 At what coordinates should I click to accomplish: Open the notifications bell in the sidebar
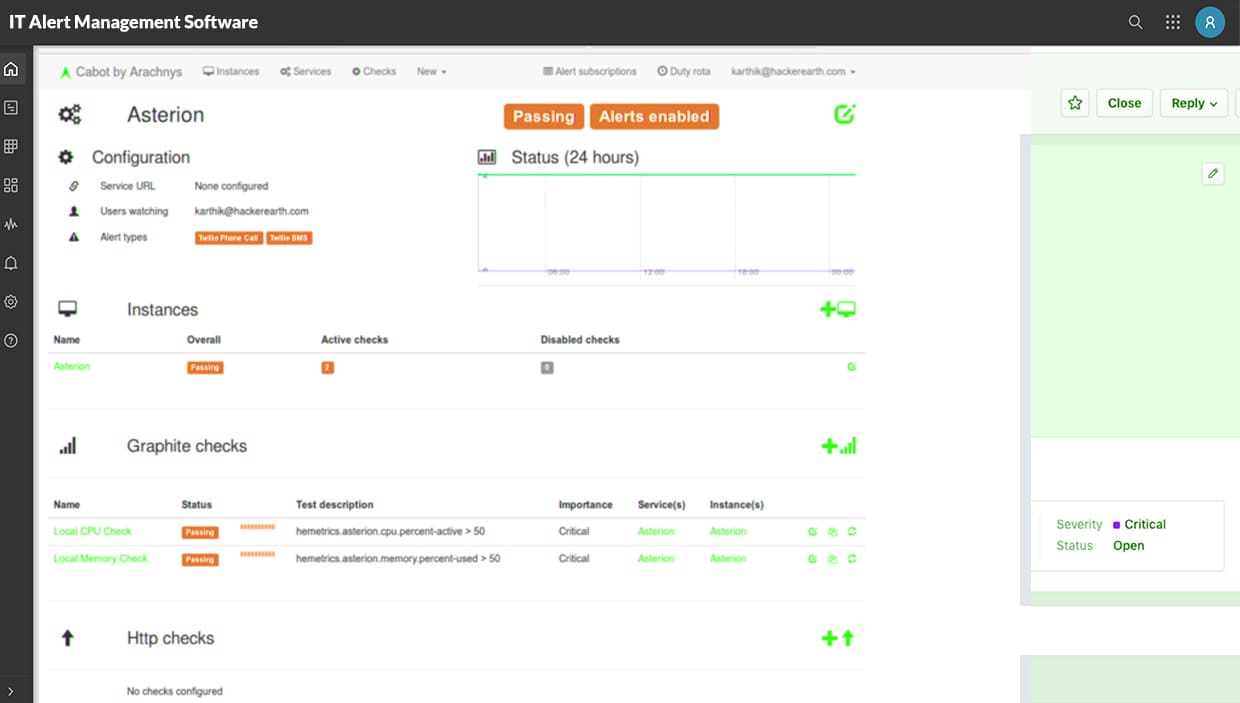(x=10, y=262)
